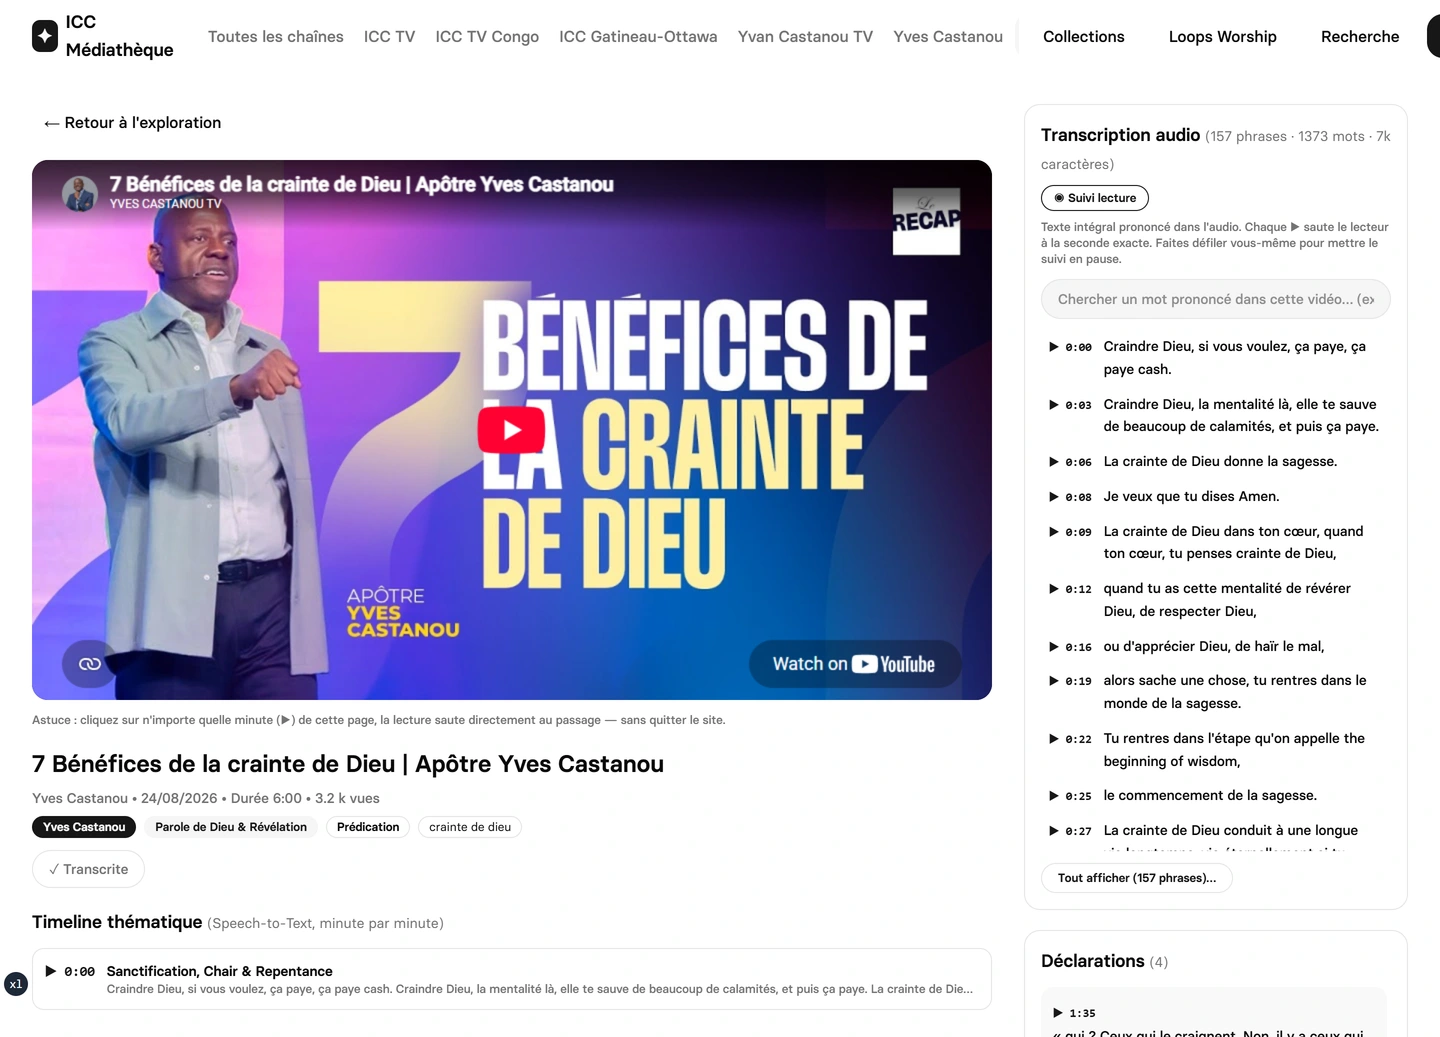Open Yves Castanou channel in navbar
1440x1037 pixels.
[x=948, y=37]
